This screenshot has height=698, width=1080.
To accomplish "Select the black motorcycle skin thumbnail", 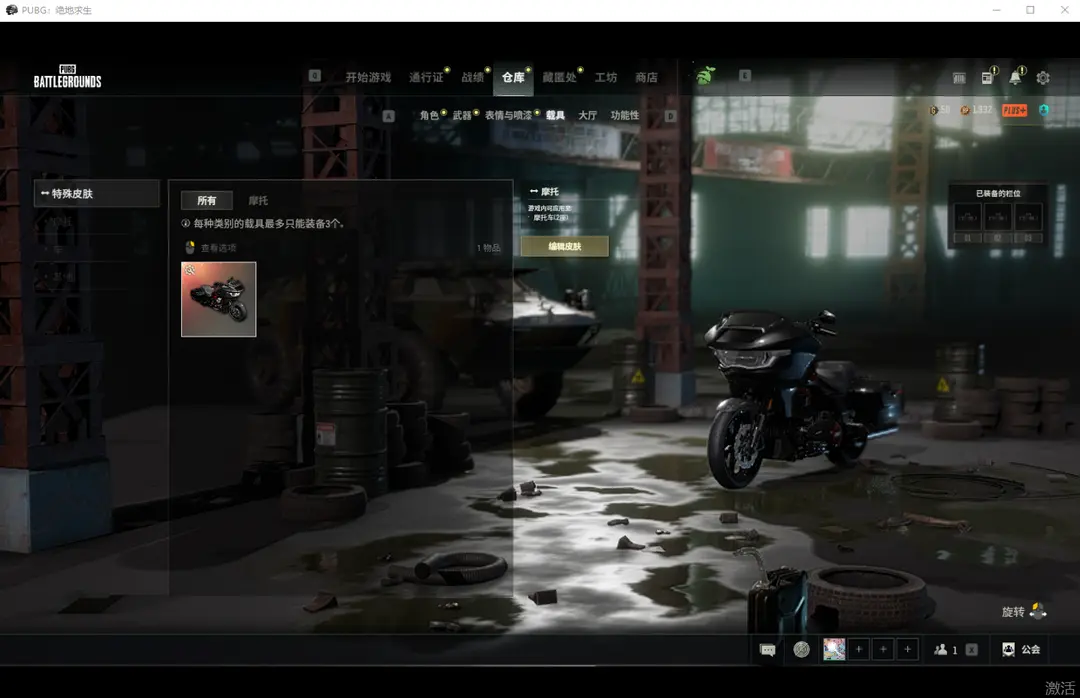I will 218,299.
